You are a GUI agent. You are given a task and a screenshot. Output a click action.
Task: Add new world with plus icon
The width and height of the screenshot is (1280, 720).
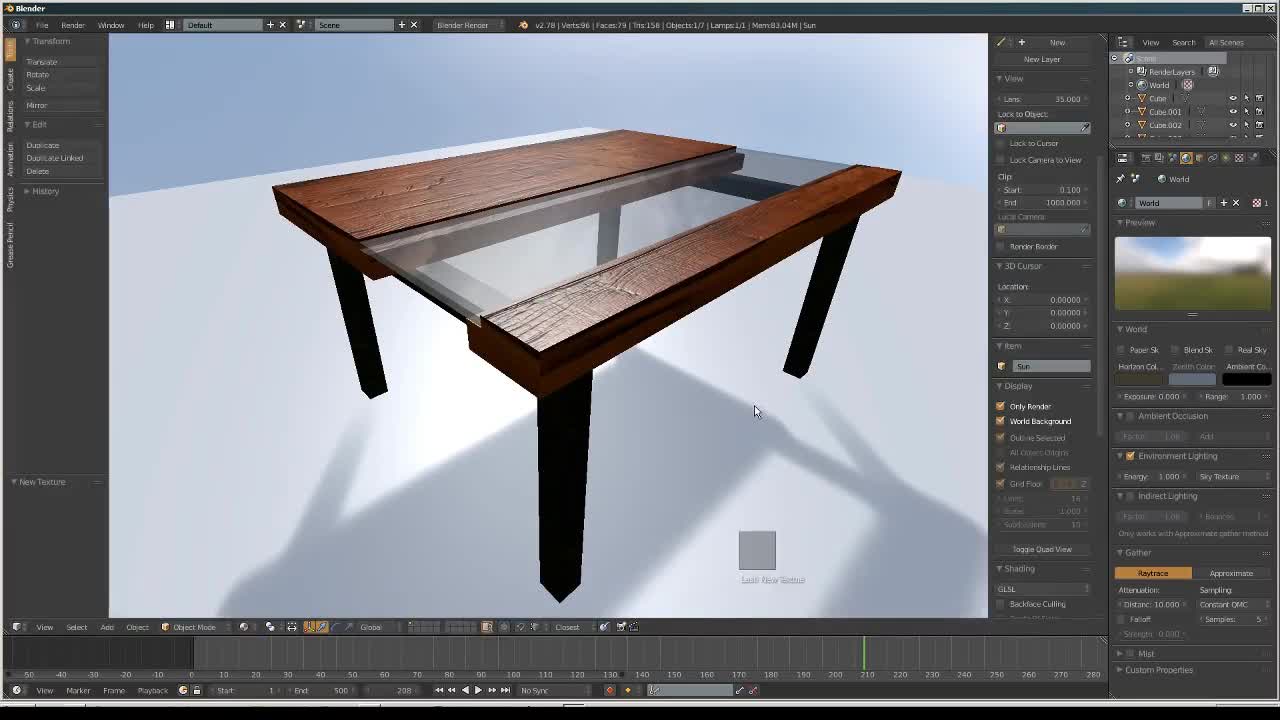tap(1223, 203)
